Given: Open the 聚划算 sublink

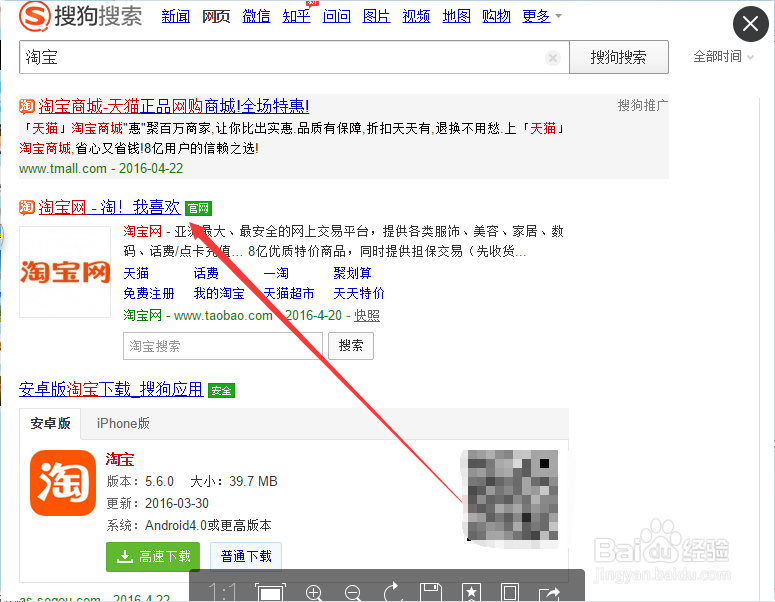Looking at the screenshot, I should [x=352, y=273].
